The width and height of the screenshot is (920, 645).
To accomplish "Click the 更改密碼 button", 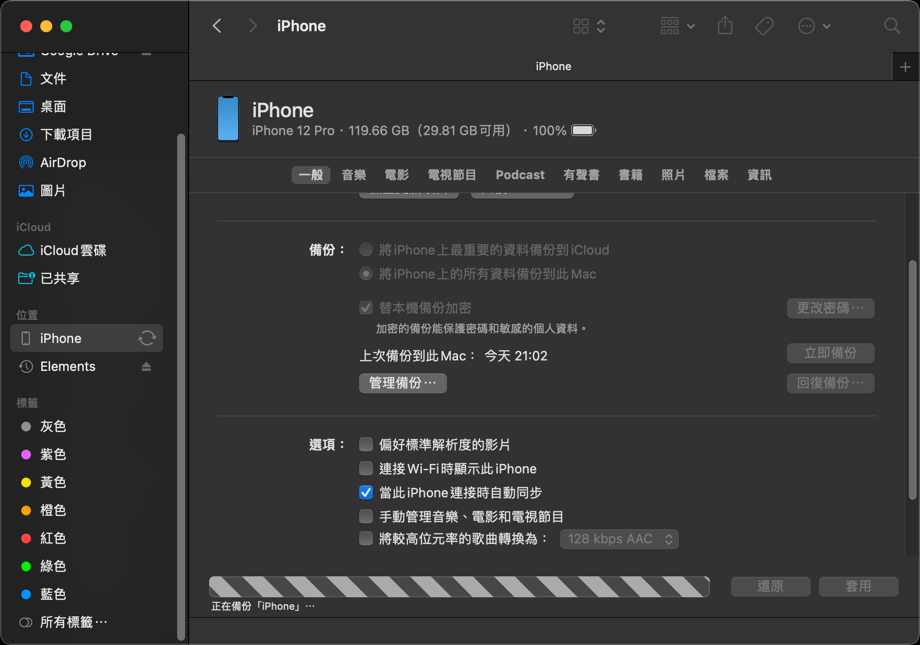I will (x=830, y=308).
